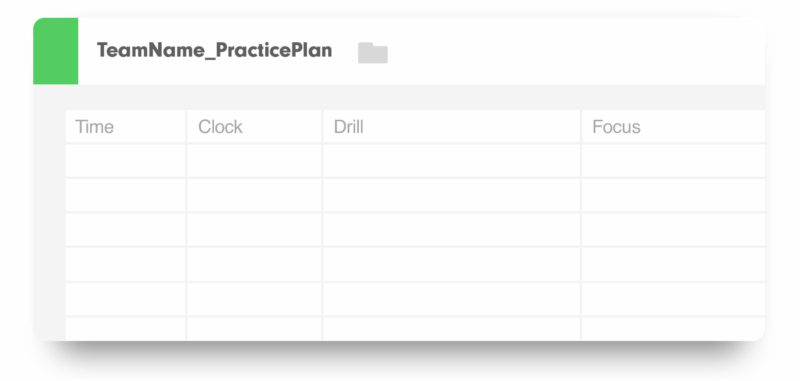Select the third-row cell under Focus

(673, 230)
